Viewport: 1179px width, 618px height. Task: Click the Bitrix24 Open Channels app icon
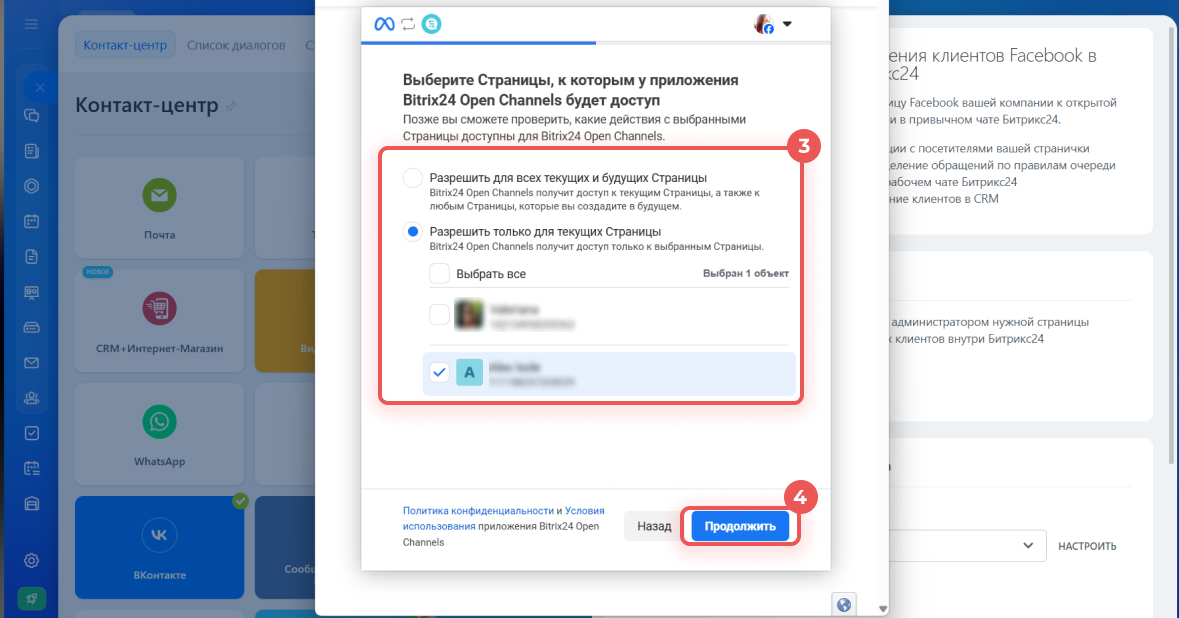pos(432,24)
